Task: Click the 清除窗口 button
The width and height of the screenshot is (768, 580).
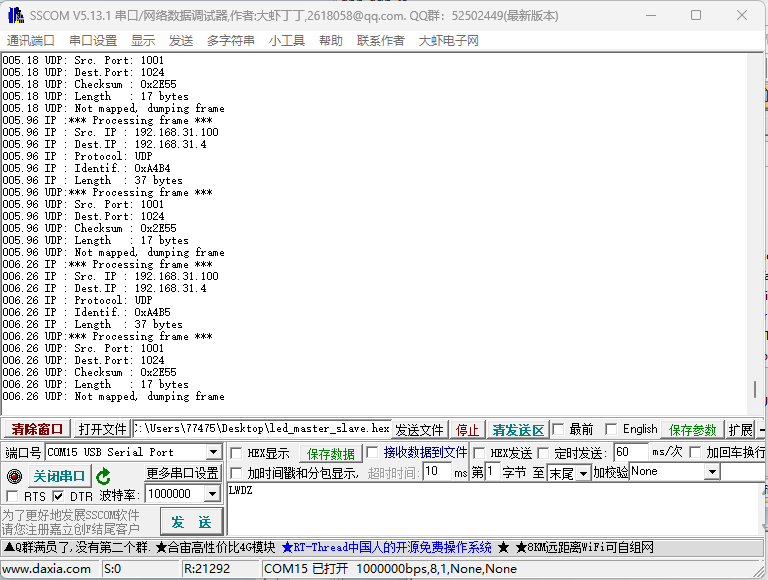Action: pos(37,430)
